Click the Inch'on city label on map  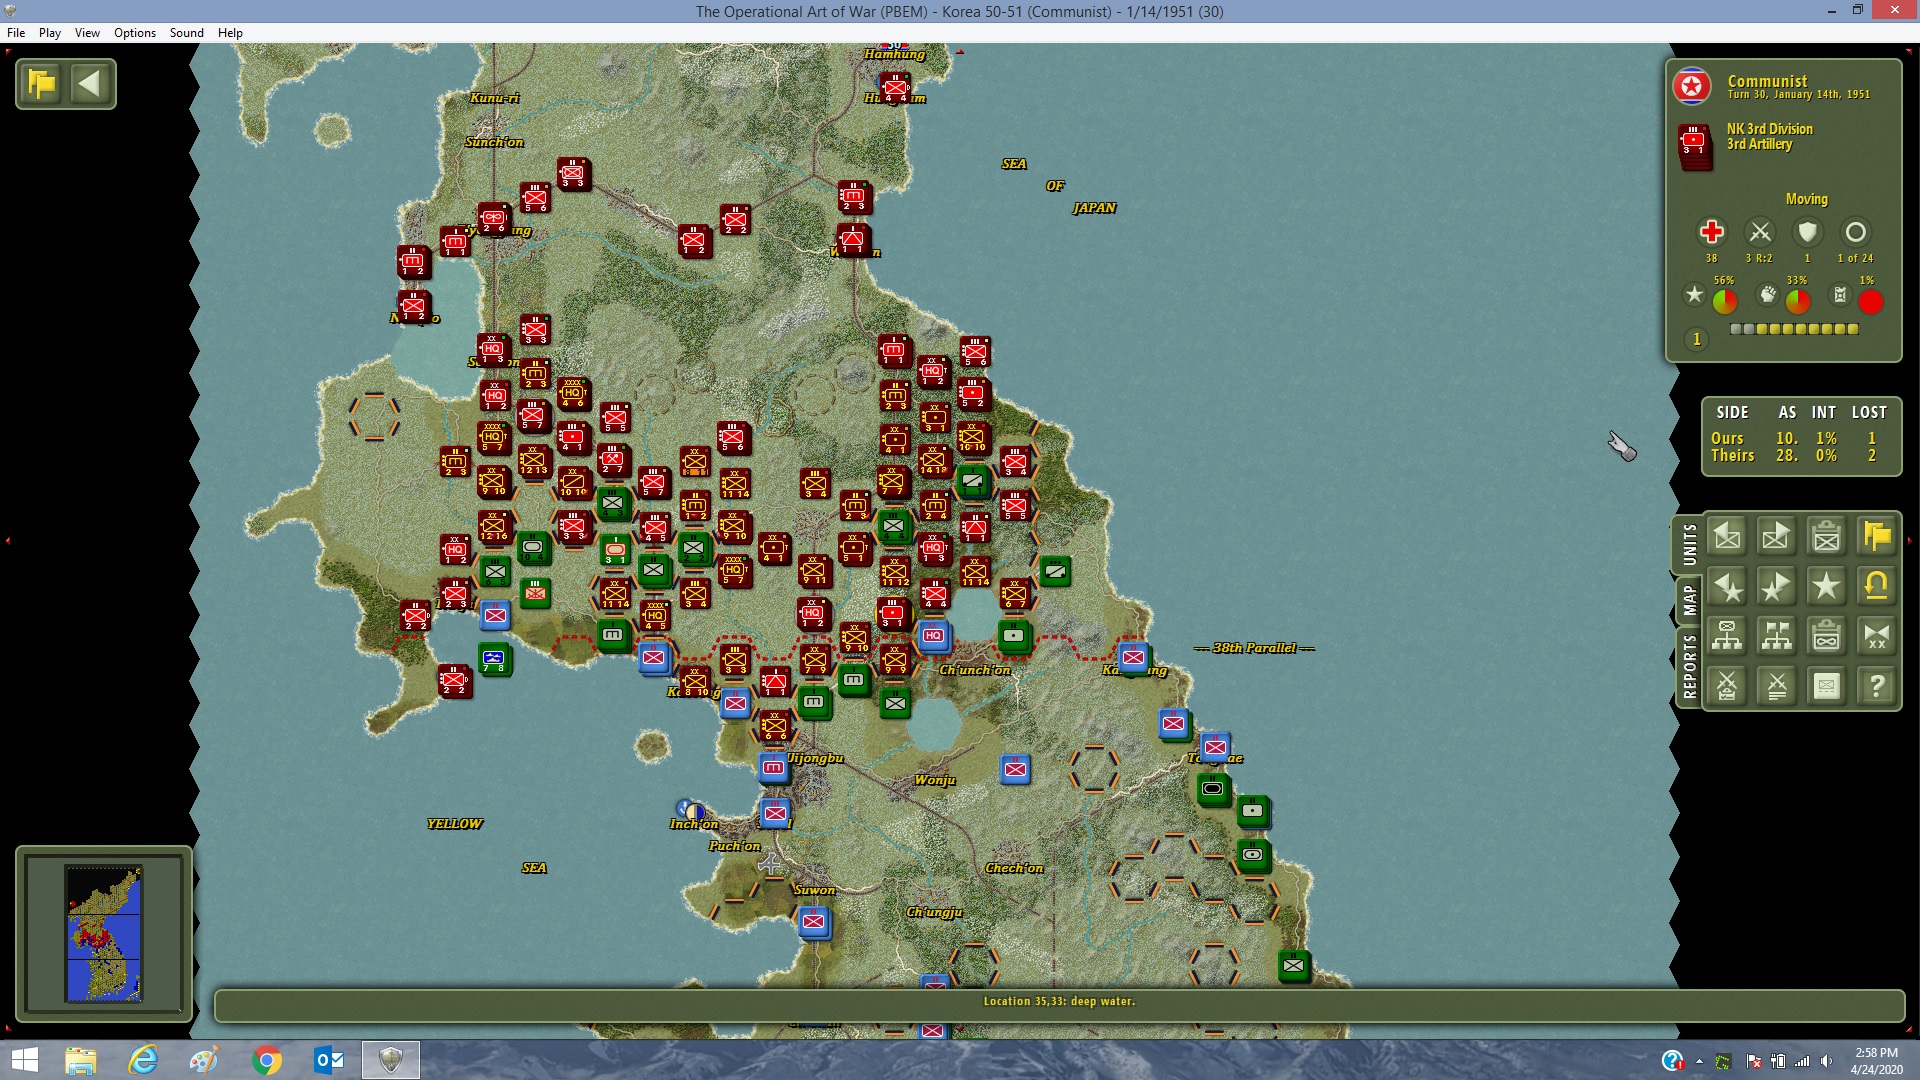tap(694, 824)
